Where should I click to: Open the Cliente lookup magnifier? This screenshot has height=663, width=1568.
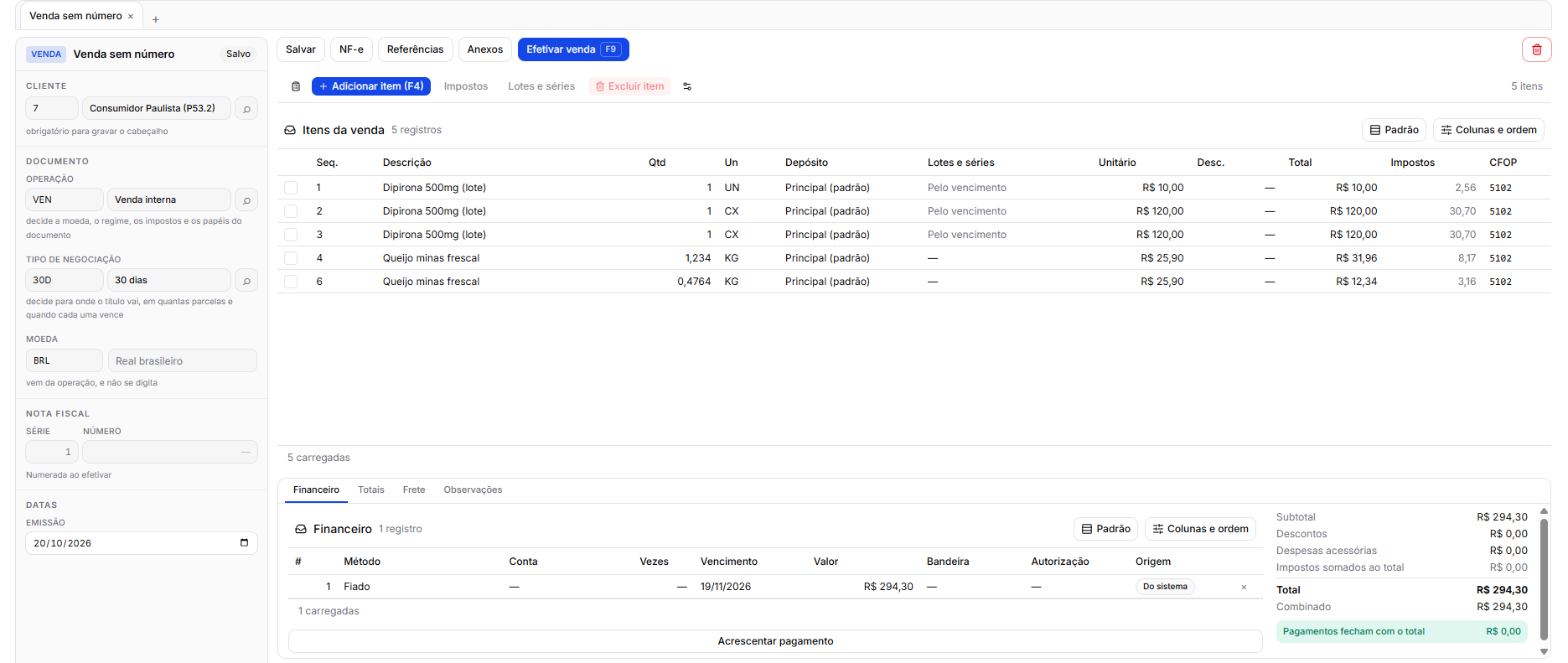pyautogui.click(x=246, y=108)
